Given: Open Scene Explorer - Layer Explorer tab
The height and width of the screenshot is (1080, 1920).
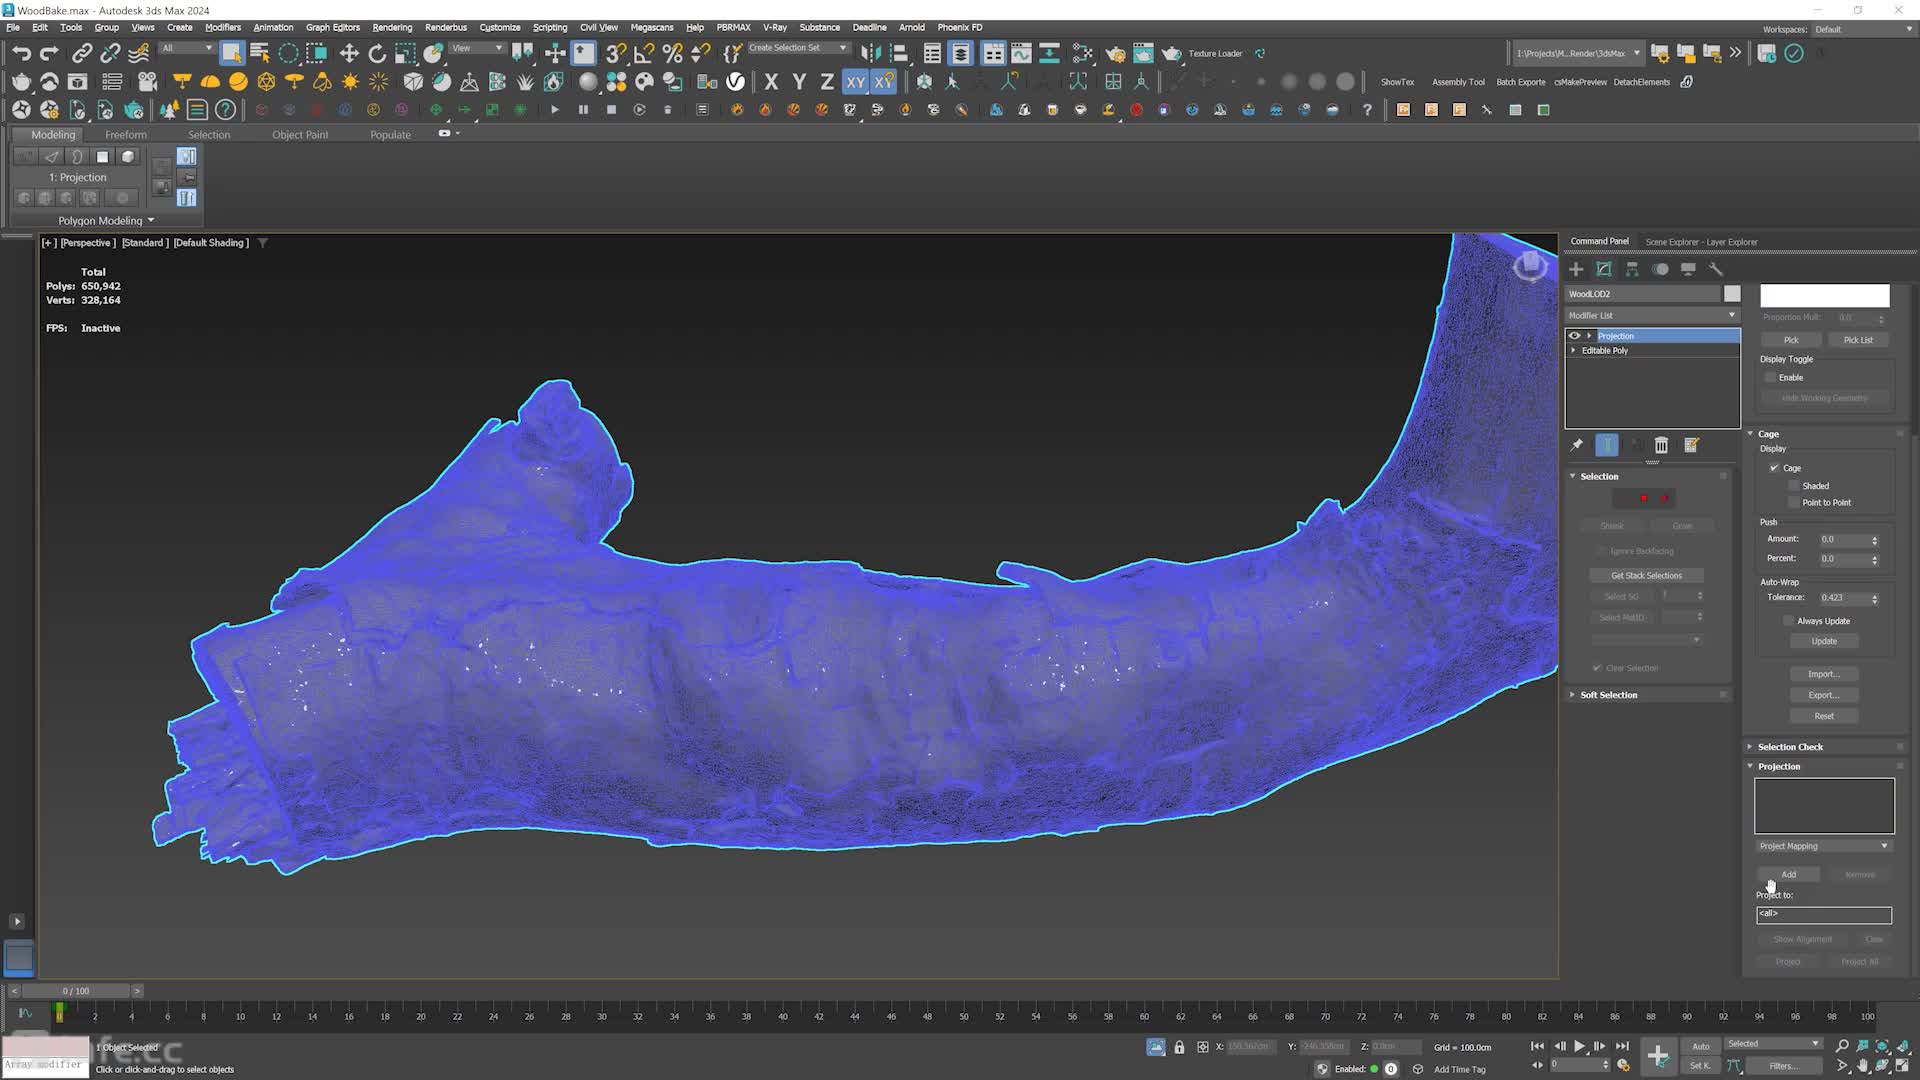Looking at the screenshot, I should click(x=1702, y=242).
